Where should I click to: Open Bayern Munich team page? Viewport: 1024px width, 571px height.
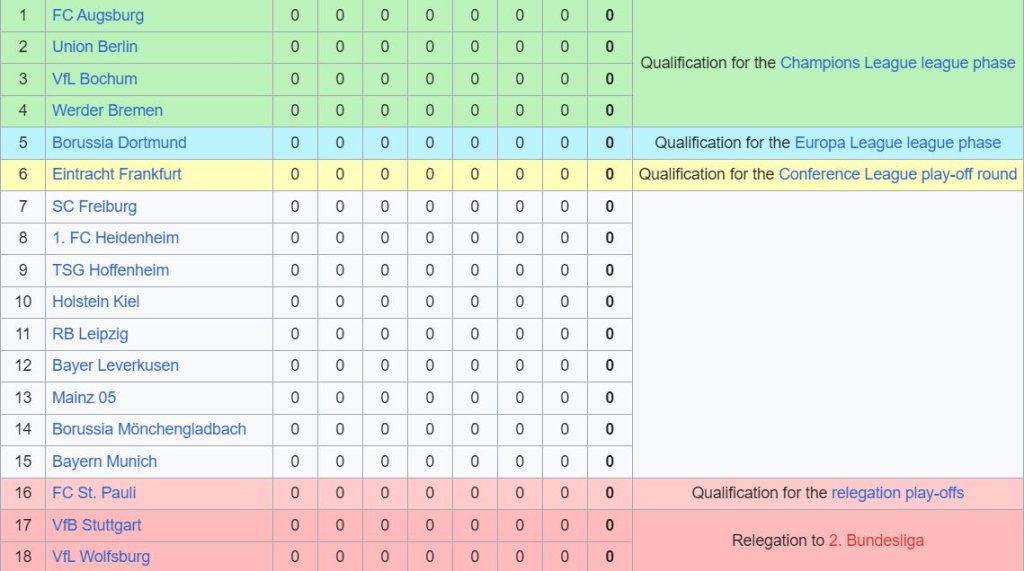104,462
